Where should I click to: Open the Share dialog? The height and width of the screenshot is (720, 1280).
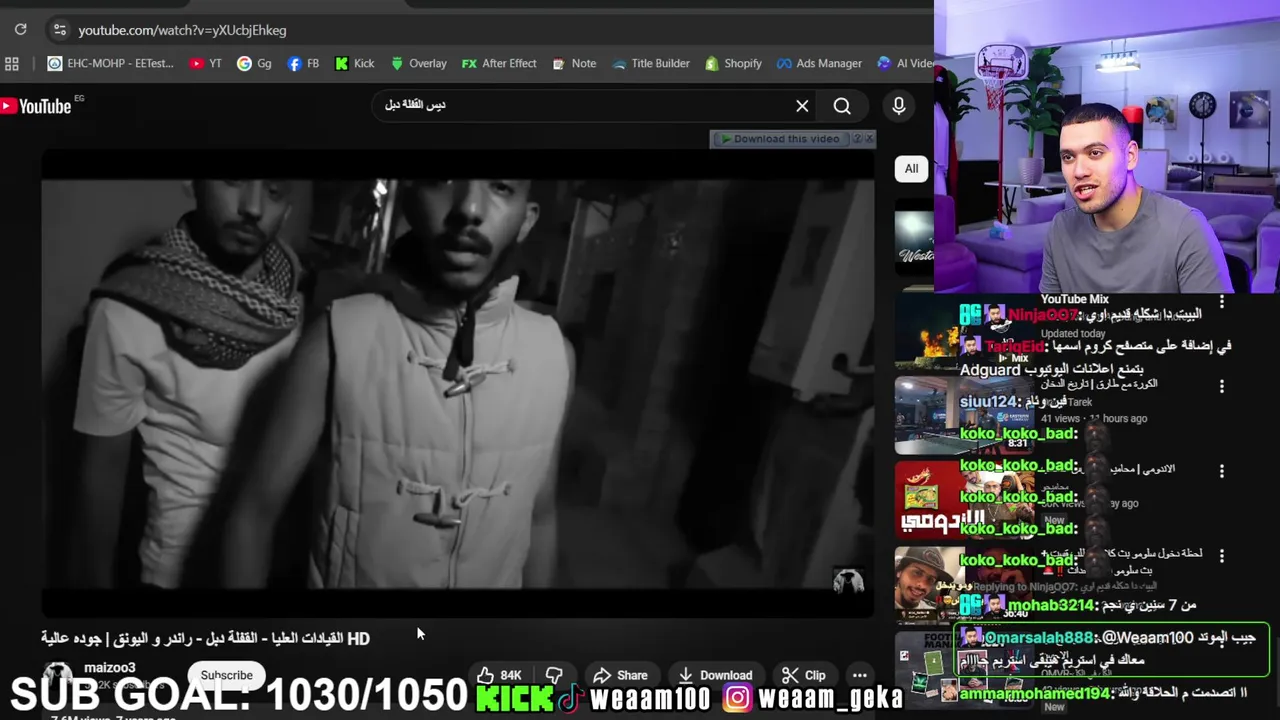coord(620,675)
